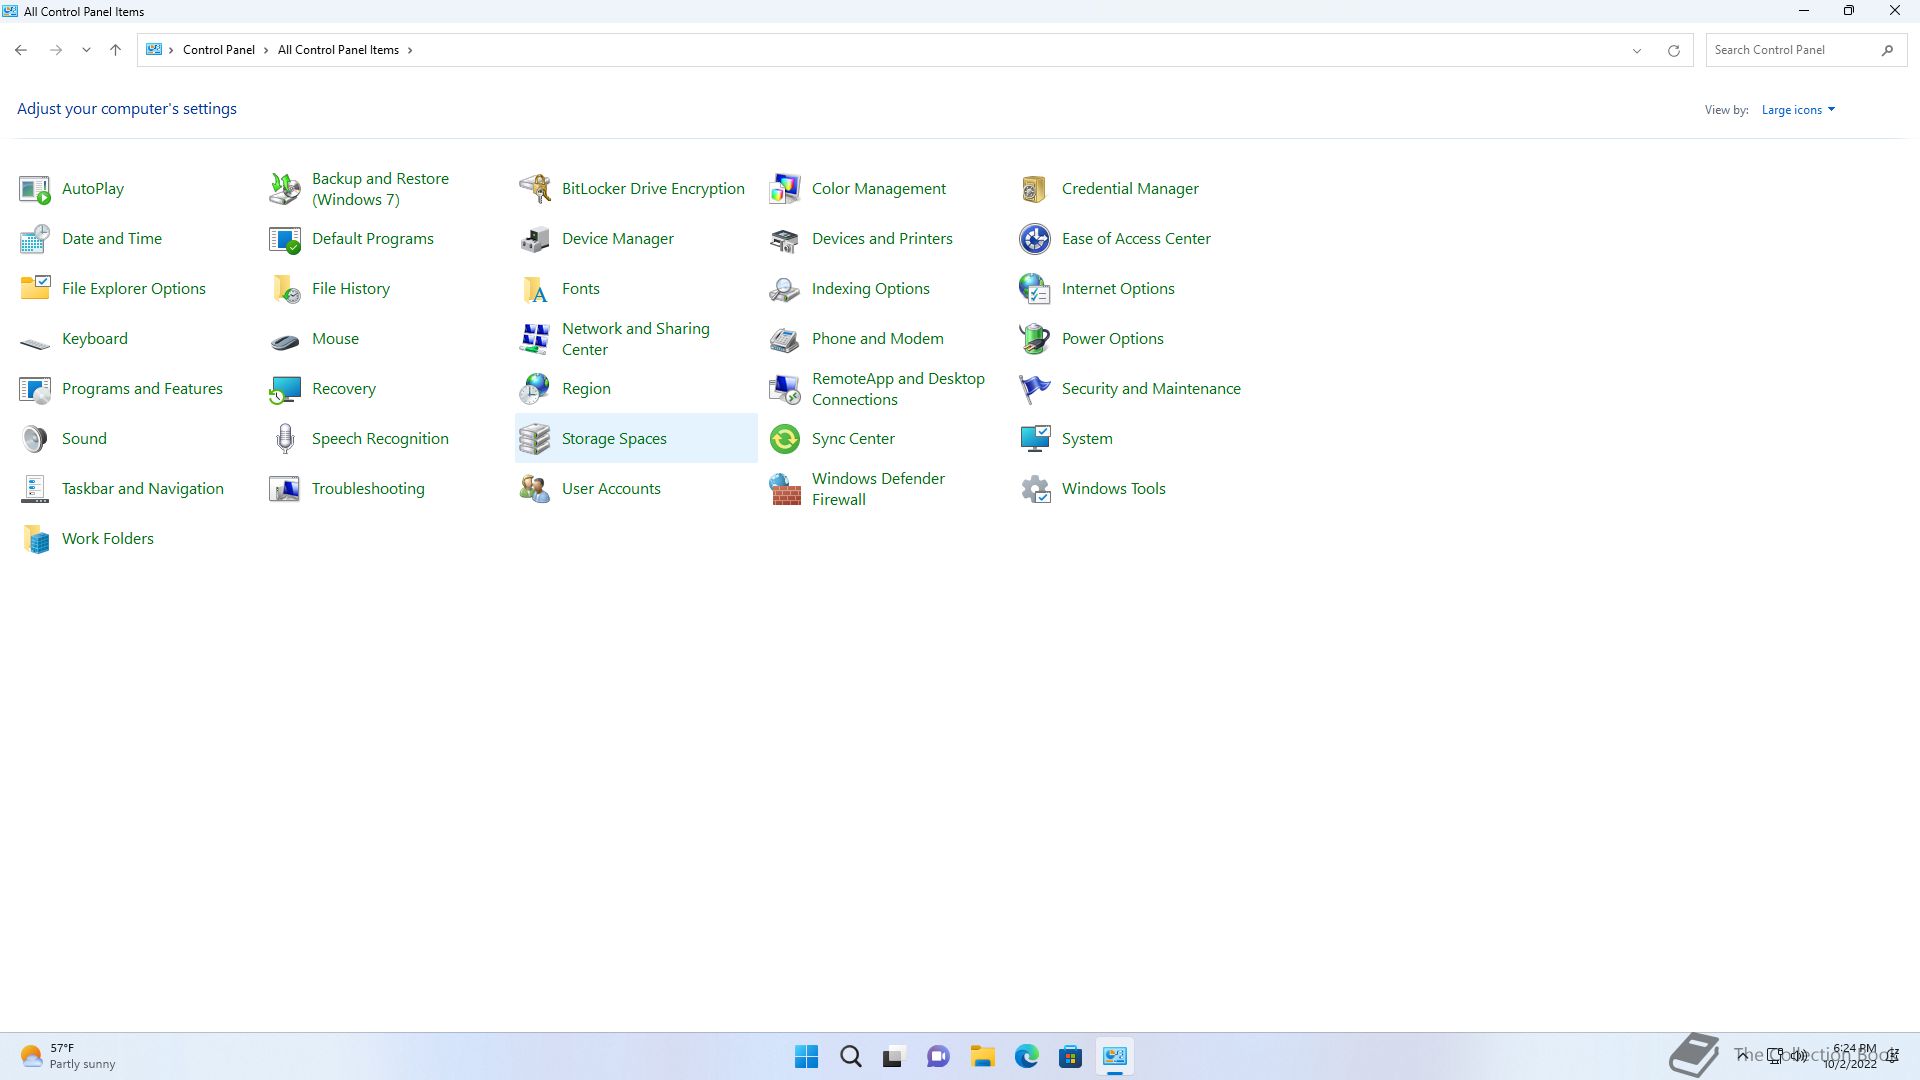Open the Indexing Options icon
Image resolution: width=1920 pixels, height=1080 pixels.
(785, 289)
